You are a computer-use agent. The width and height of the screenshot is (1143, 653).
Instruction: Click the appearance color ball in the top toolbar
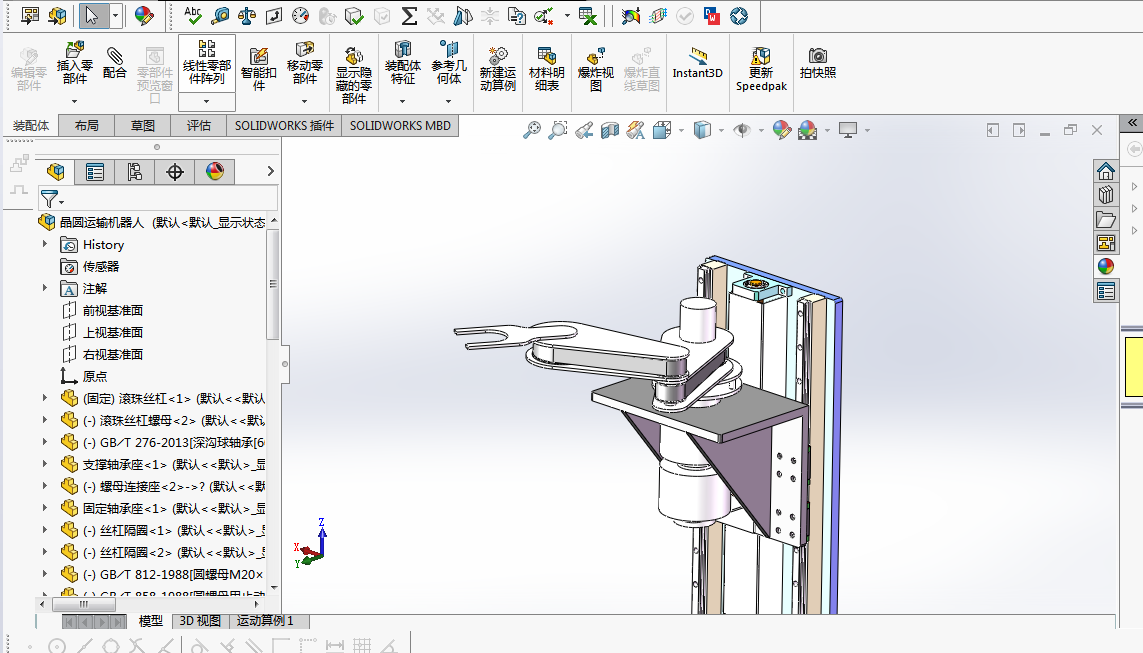[x=144, y=15]
